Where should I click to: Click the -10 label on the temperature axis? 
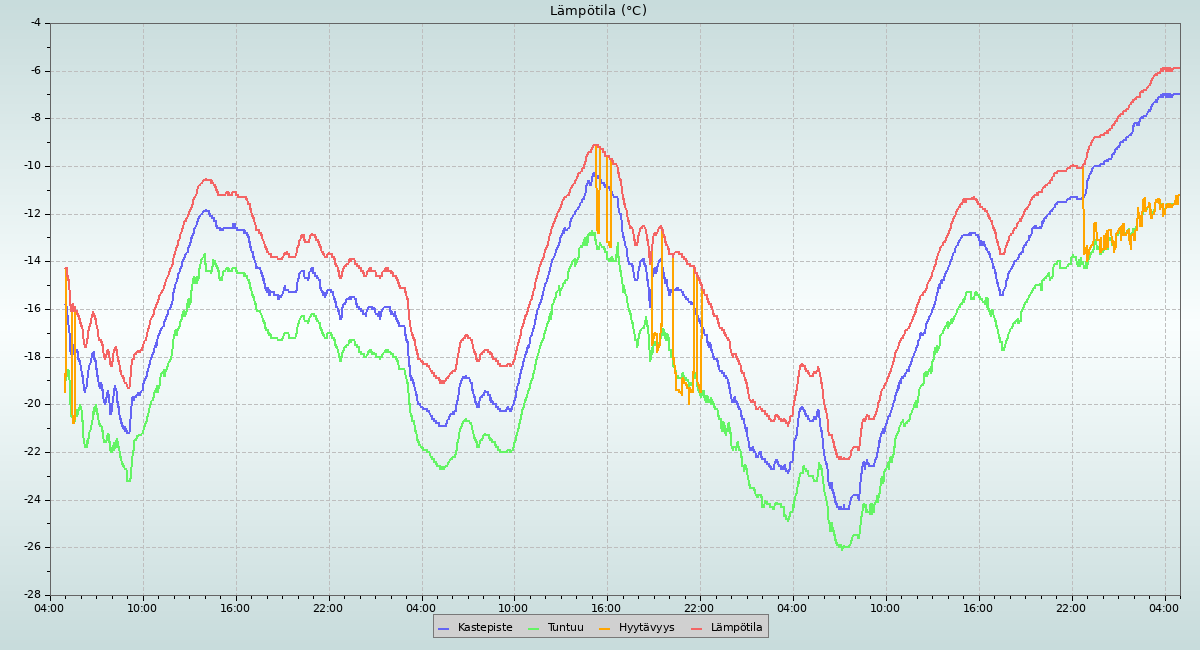(x=32, y=166)
